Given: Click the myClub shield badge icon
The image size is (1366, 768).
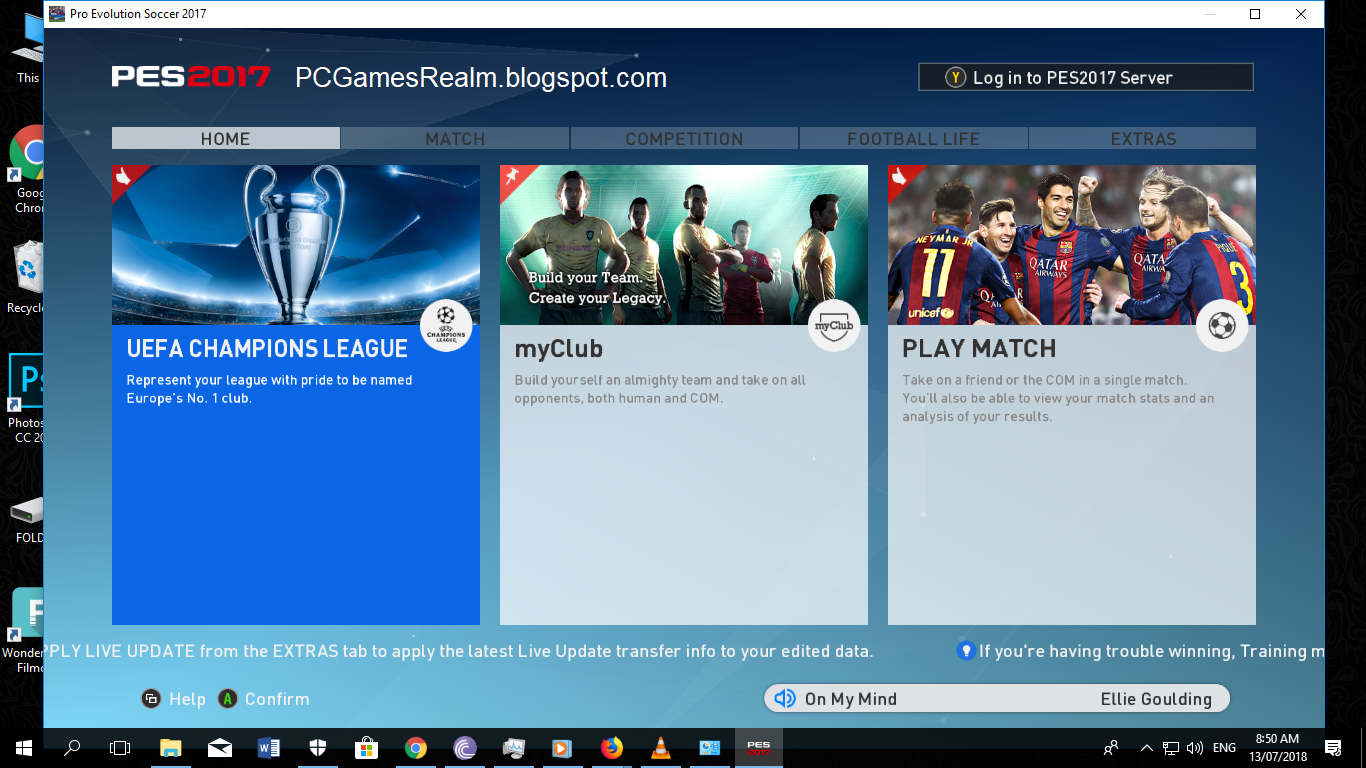Looking at the screenshot, I should point(834,325).
